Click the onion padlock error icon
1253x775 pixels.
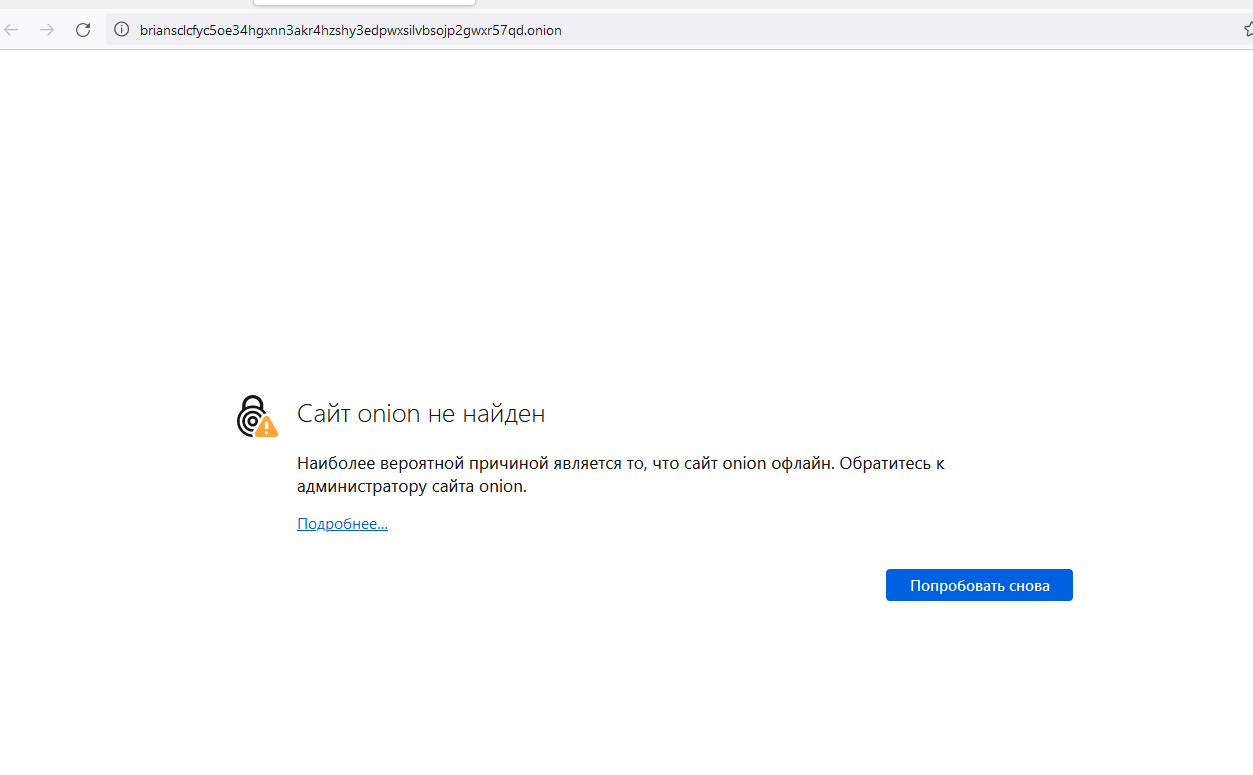point(252,415)
